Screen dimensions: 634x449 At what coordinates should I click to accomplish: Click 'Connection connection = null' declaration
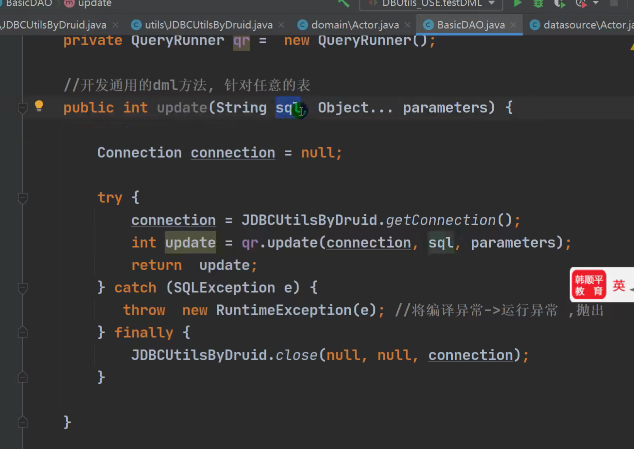tap(220, 153)
